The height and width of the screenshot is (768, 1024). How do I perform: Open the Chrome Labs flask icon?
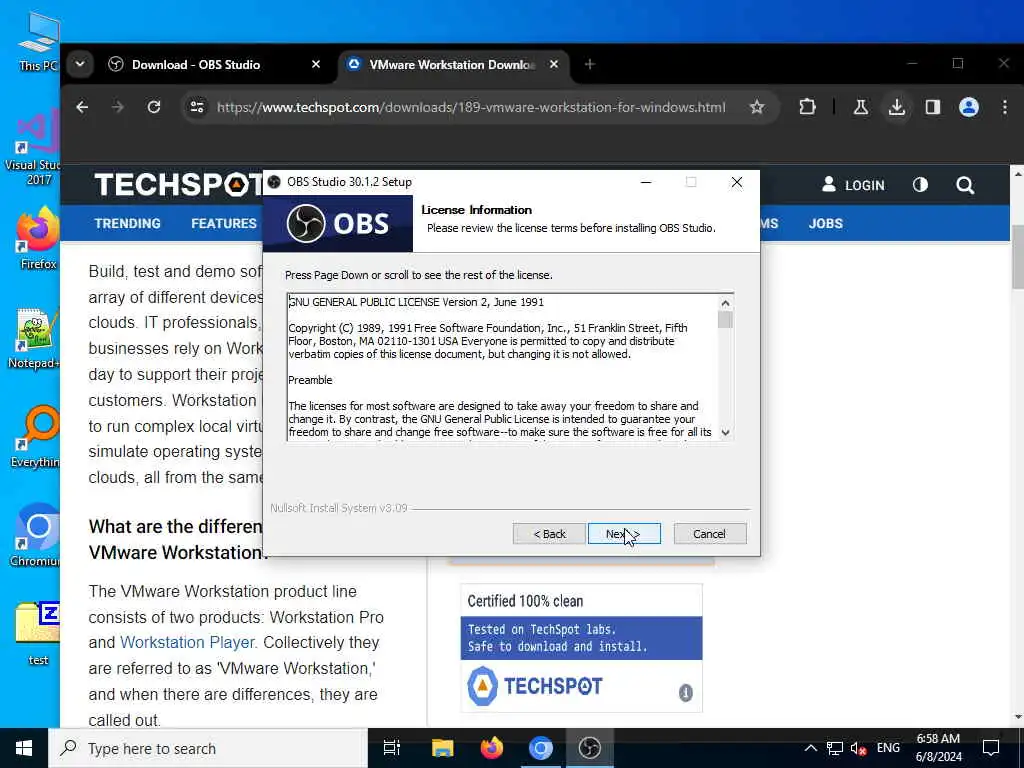pyautogui.click(x=861, y=107)
